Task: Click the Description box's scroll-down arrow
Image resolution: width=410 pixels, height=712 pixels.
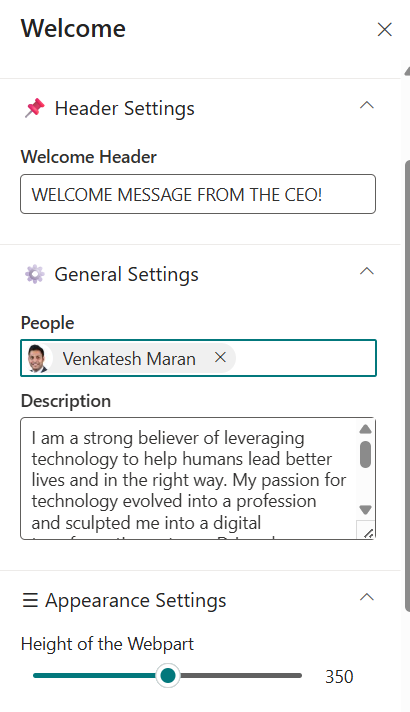Action: (x=366, y=509)
